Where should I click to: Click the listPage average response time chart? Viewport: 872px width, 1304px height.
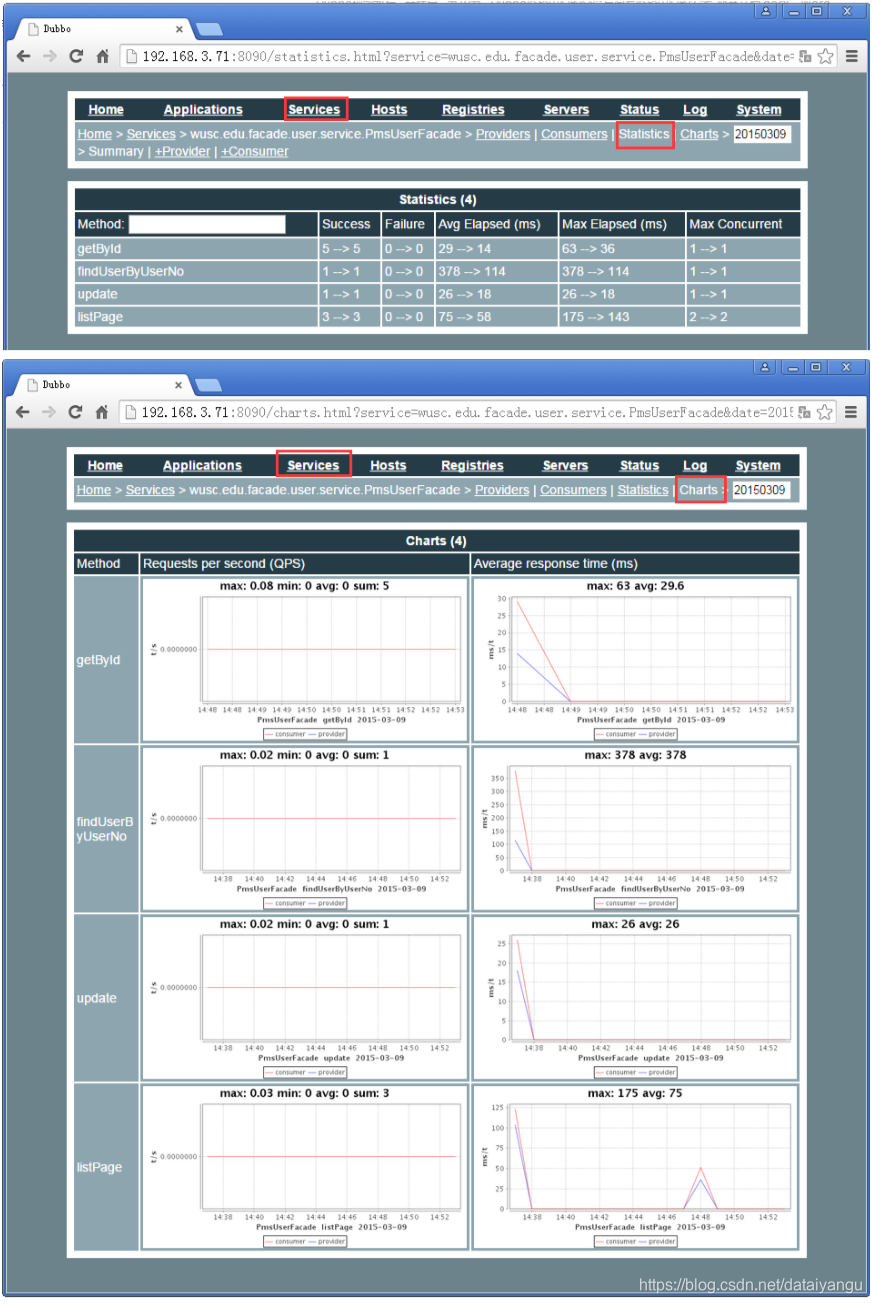[635, 1167]
